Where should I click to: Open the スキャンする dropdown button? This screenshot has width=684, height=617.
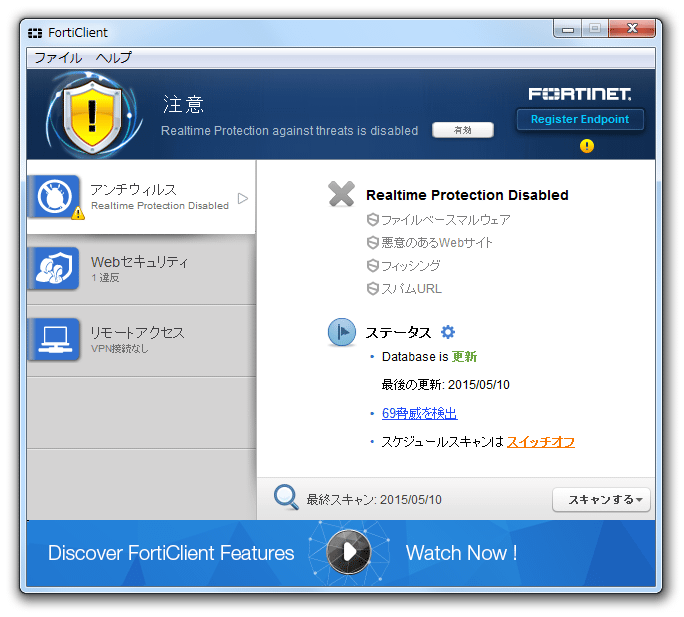pos(601,500)
